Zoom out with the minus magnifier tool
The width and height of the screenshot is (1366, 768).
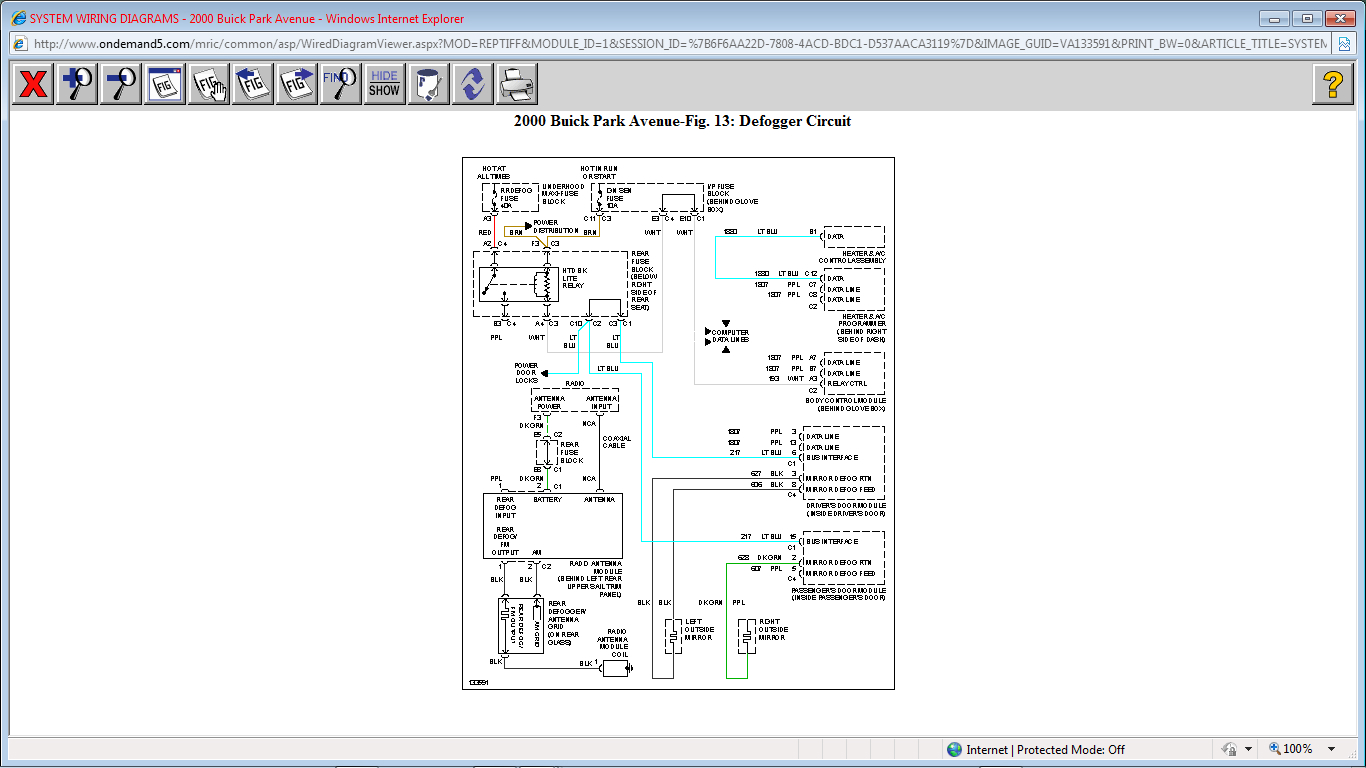(x=121, y=84)
